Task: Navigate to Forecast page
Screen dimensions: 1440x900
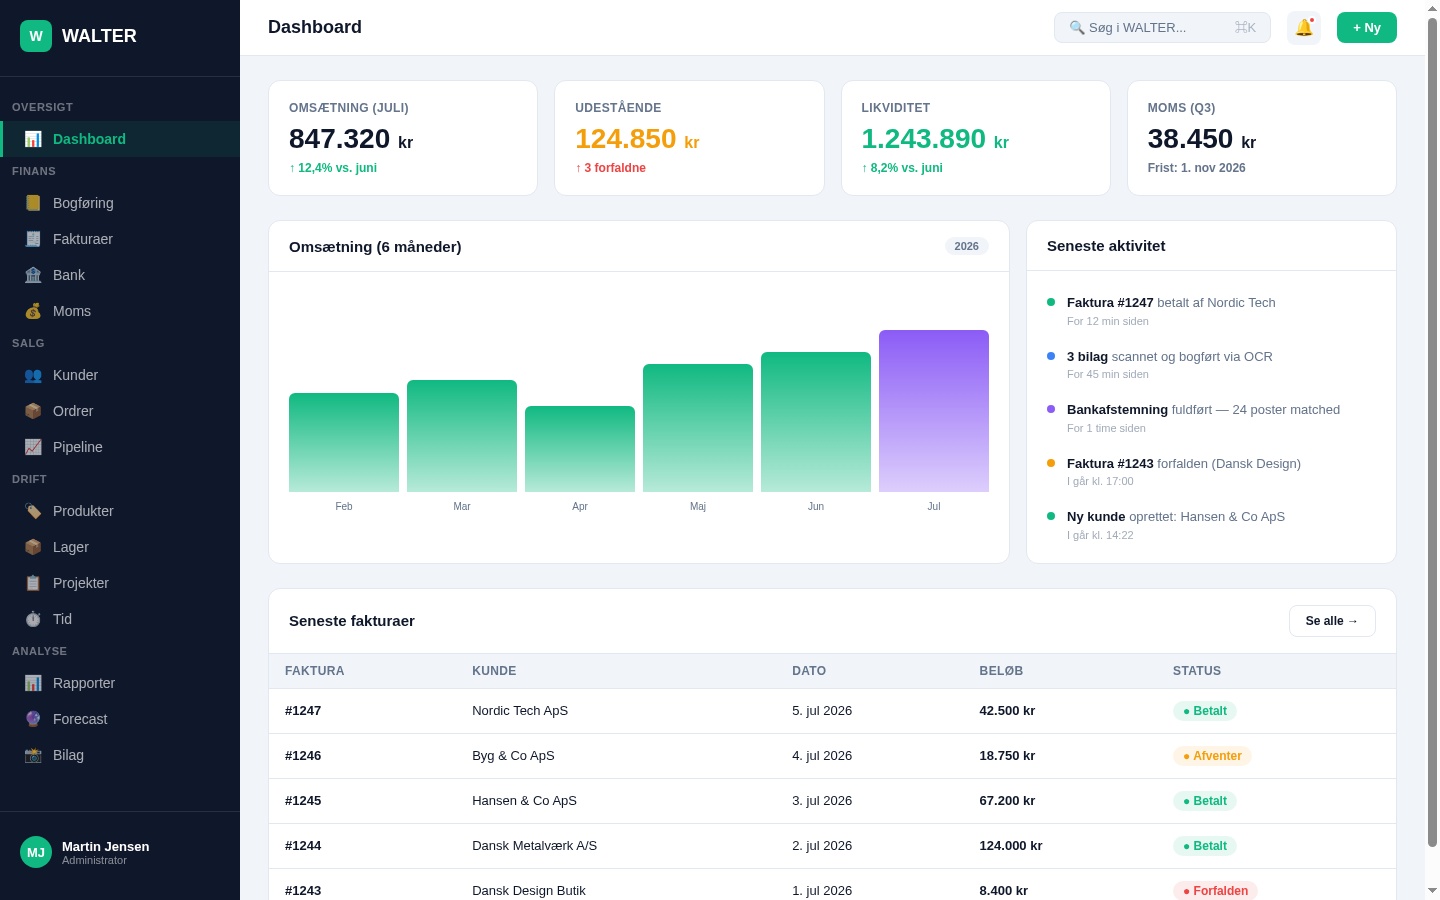Action: (x=120, y=719)
